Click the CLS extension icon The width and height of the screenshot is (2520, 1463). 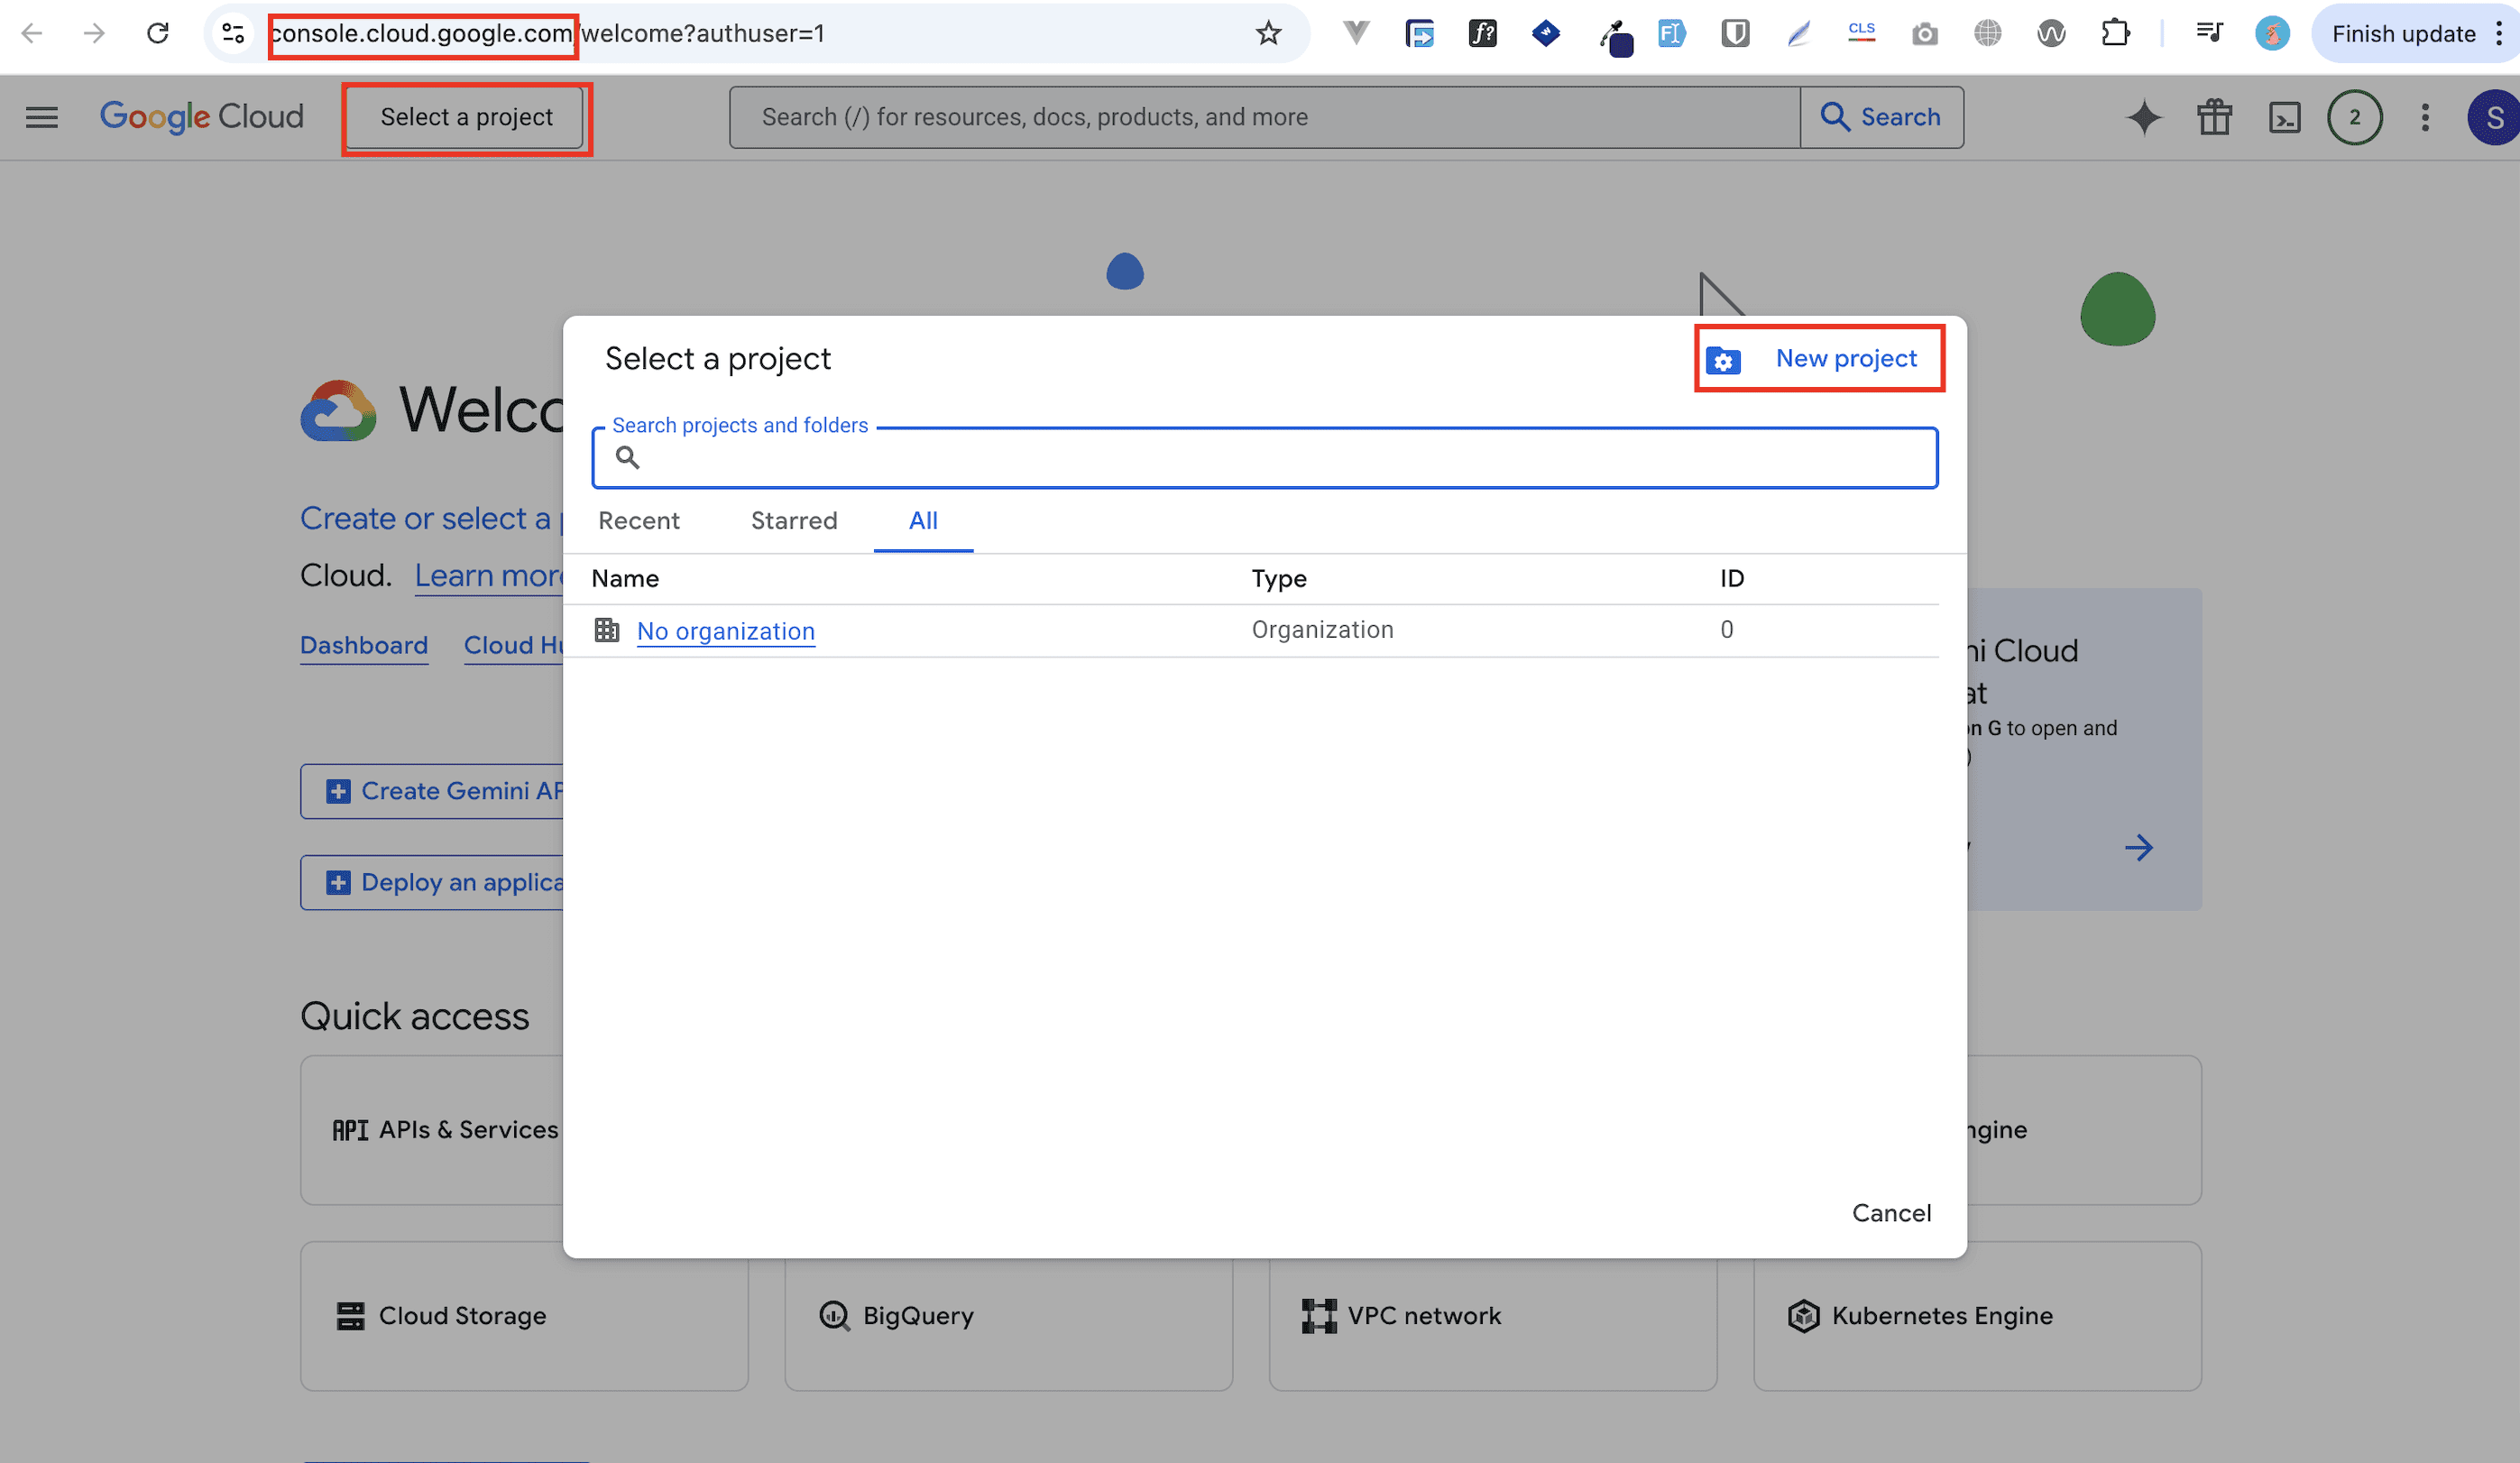click(1861, 33)
